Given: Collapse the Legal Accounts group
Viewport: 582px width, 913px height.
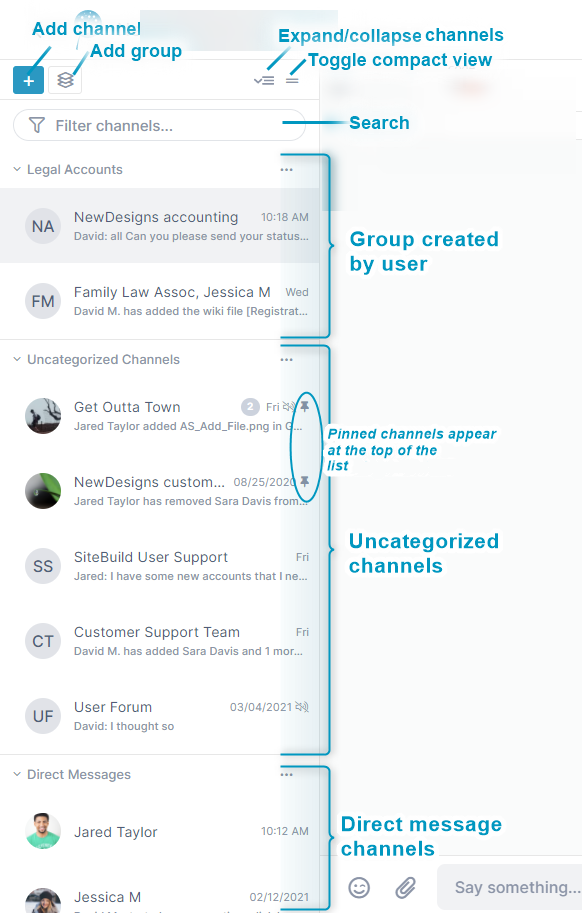Looking at the screenshot, I should [x=17, y=169].
